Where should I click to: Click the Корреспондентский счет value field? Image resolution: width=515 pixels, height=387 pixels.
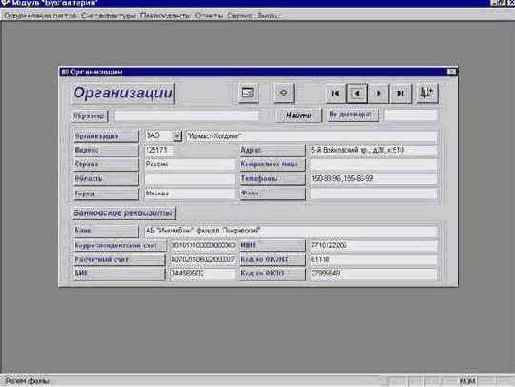[x=203, y=246]
